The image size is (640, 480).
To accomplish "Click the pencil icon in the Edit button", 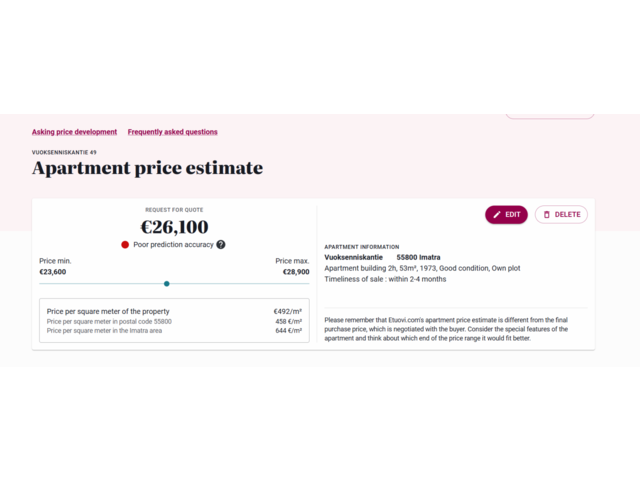I will coord(497,215).
